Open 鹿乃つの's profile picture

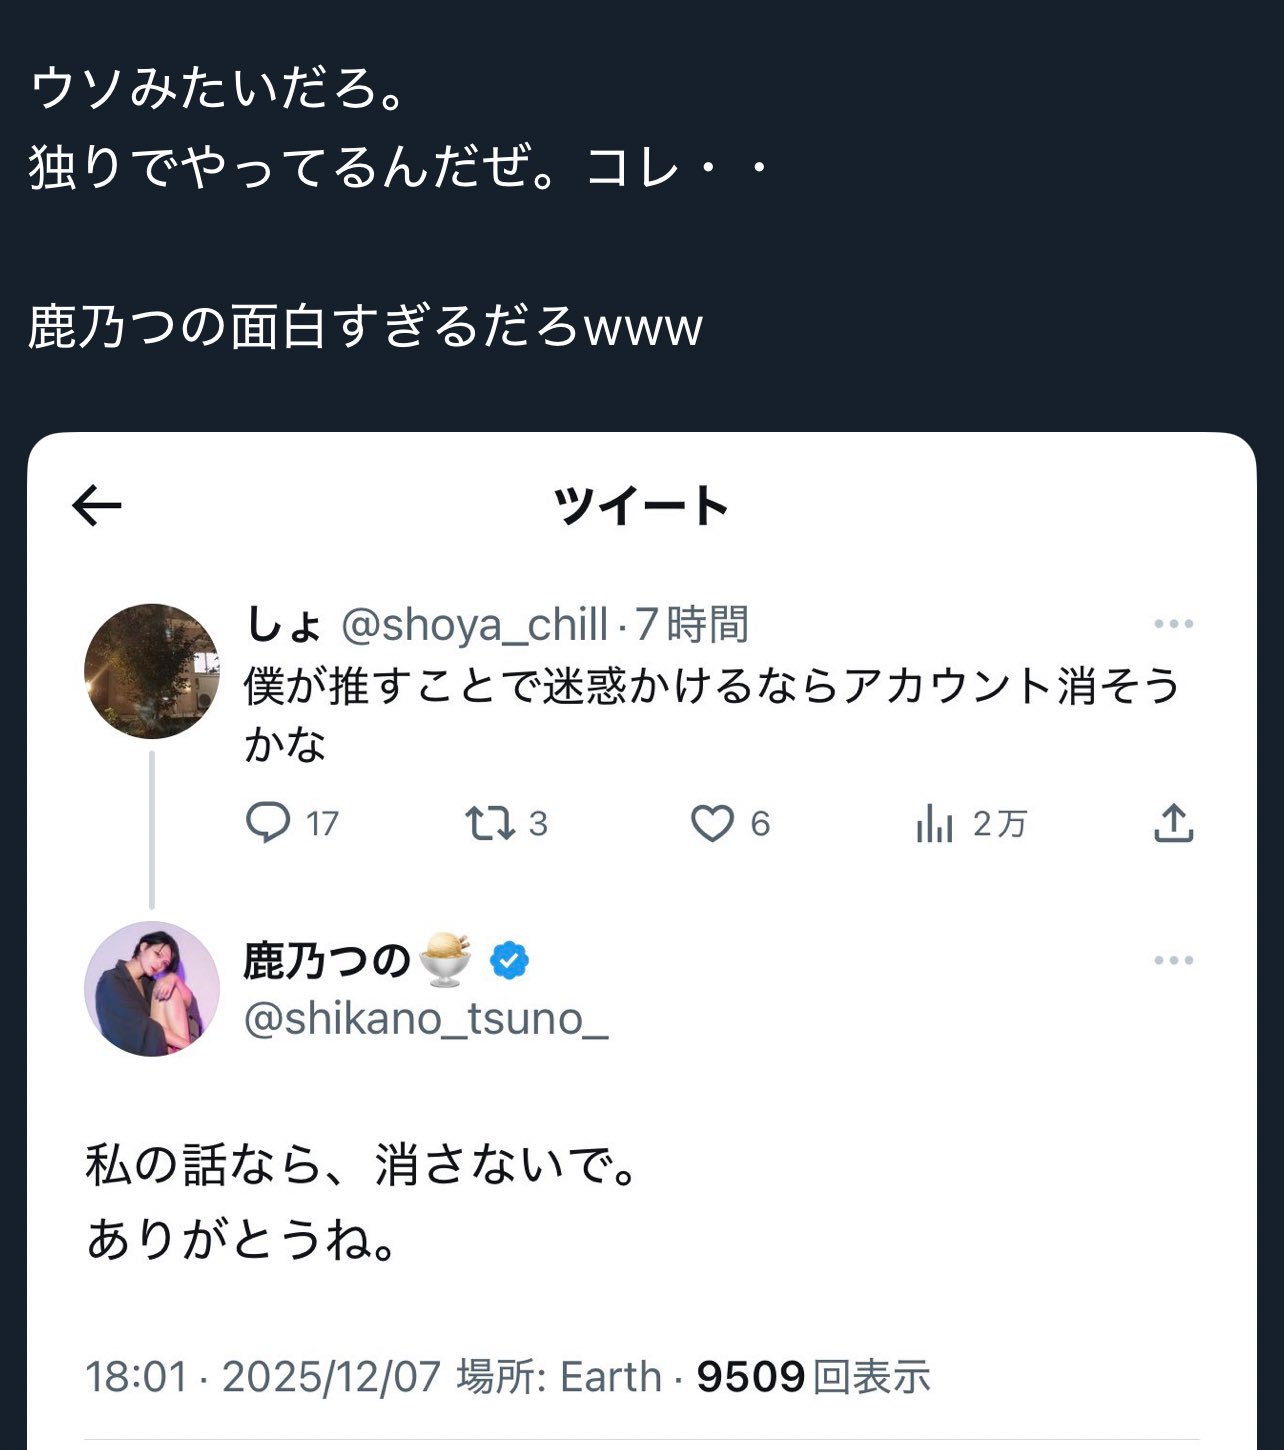pos(152,989)
